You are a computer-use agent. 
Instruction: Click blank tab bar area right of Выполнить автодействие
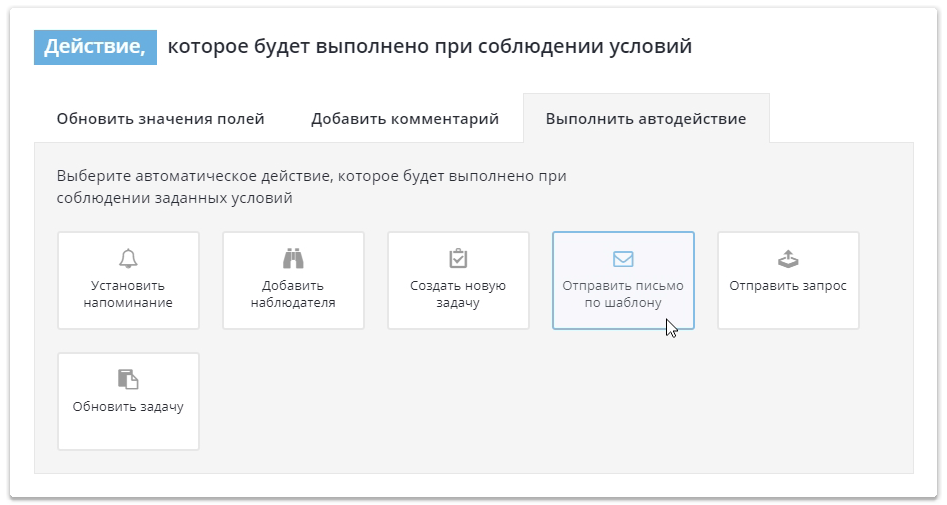[x=840, y=119]
